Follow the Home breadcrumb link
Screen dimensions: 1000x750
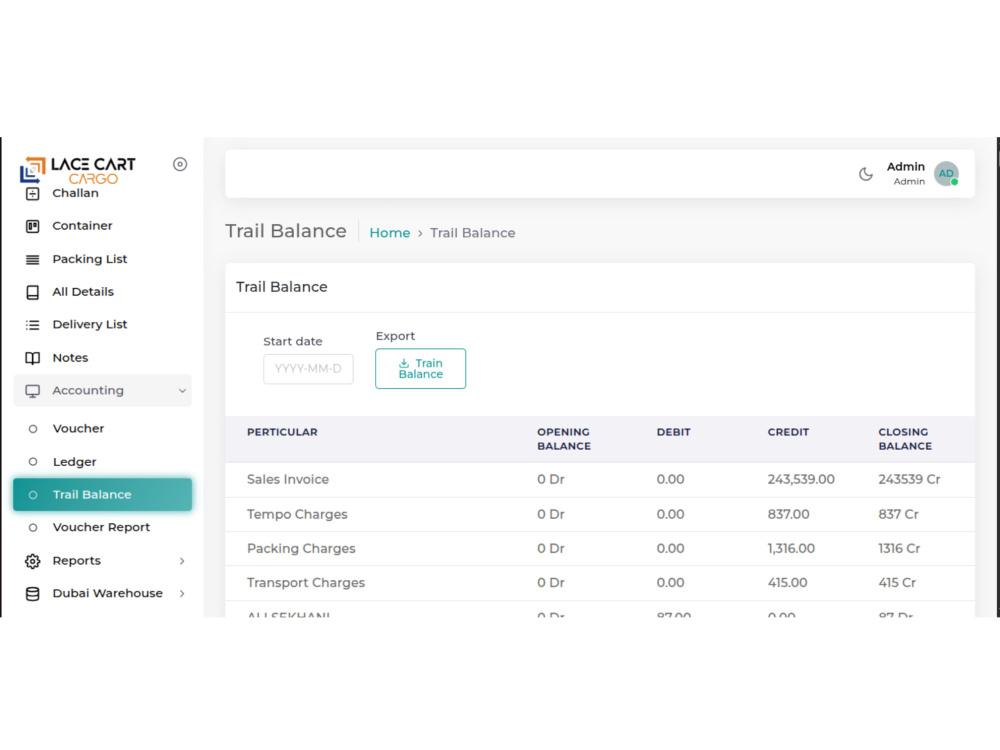coord(390,233)
